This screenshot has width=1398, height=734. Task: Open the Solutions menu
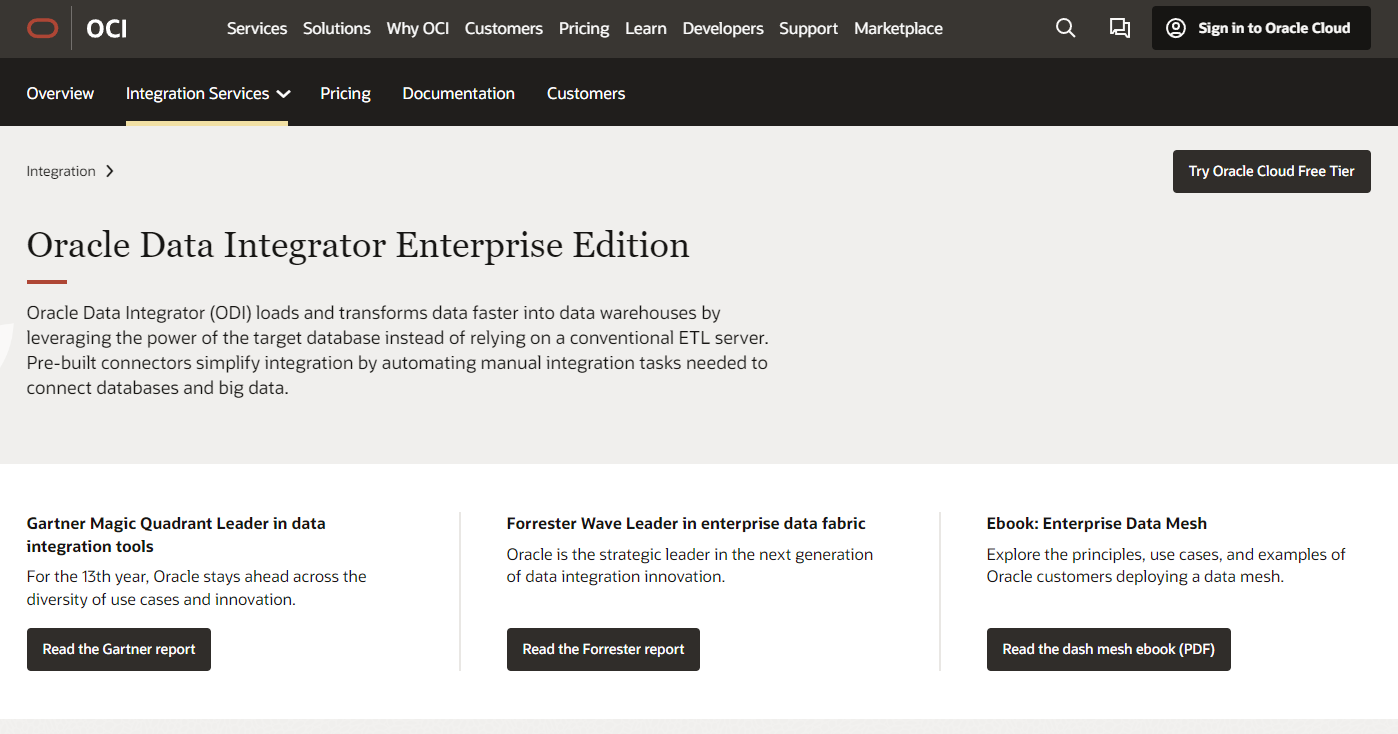(x=336, y=28)
